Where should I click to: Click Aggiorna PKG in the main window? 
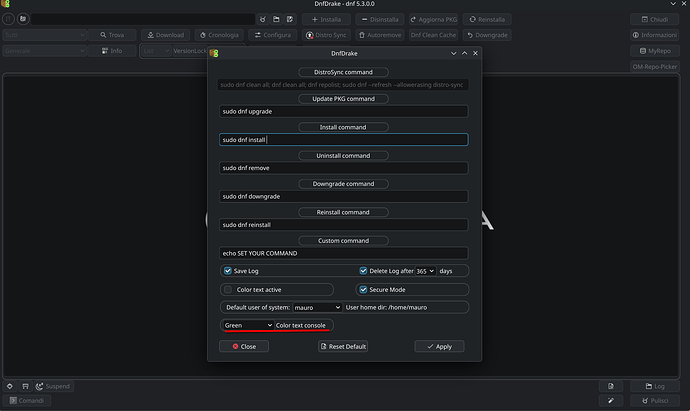coord(433,19)
